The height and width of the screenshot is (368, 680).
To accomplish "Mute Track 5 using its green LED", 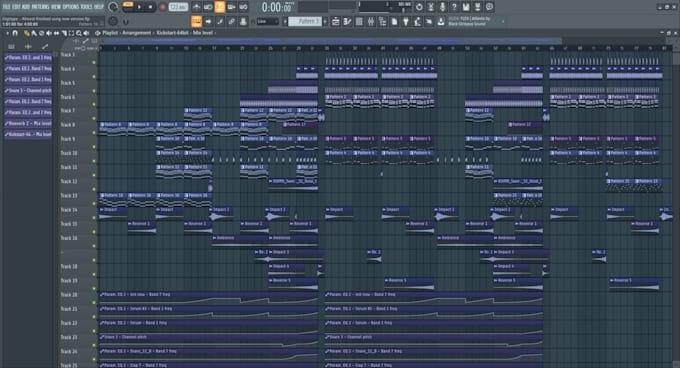I will click(x=94, y=91).
